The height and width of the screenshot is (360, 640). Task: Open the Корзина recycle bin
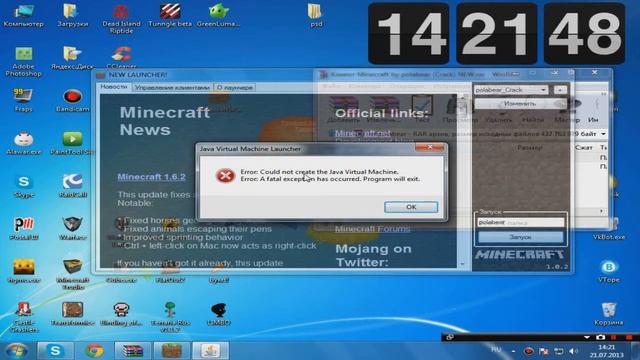tap(609, 314)
